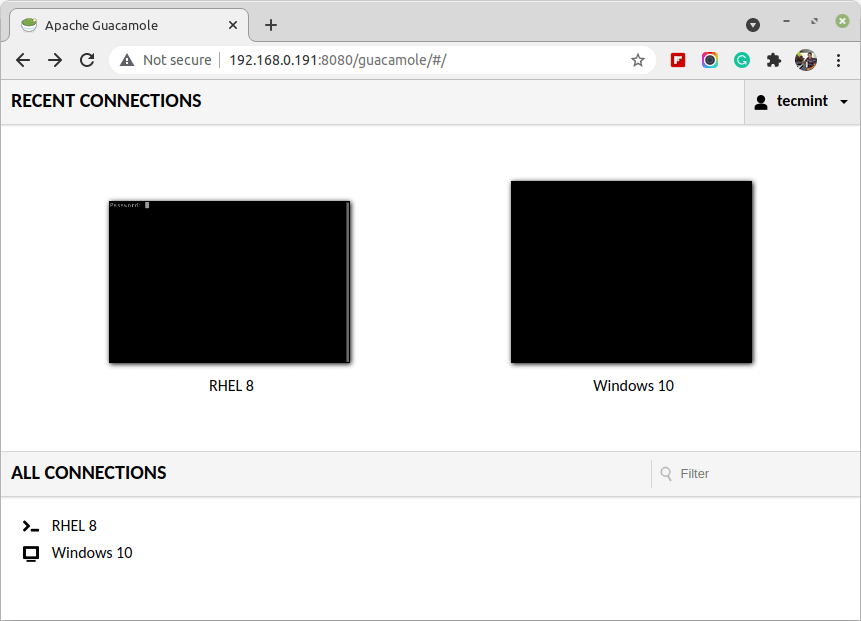861x621 pixels.
Task: Open the Windows 10 recent connection thumbnail
Action: coord(631,272)
